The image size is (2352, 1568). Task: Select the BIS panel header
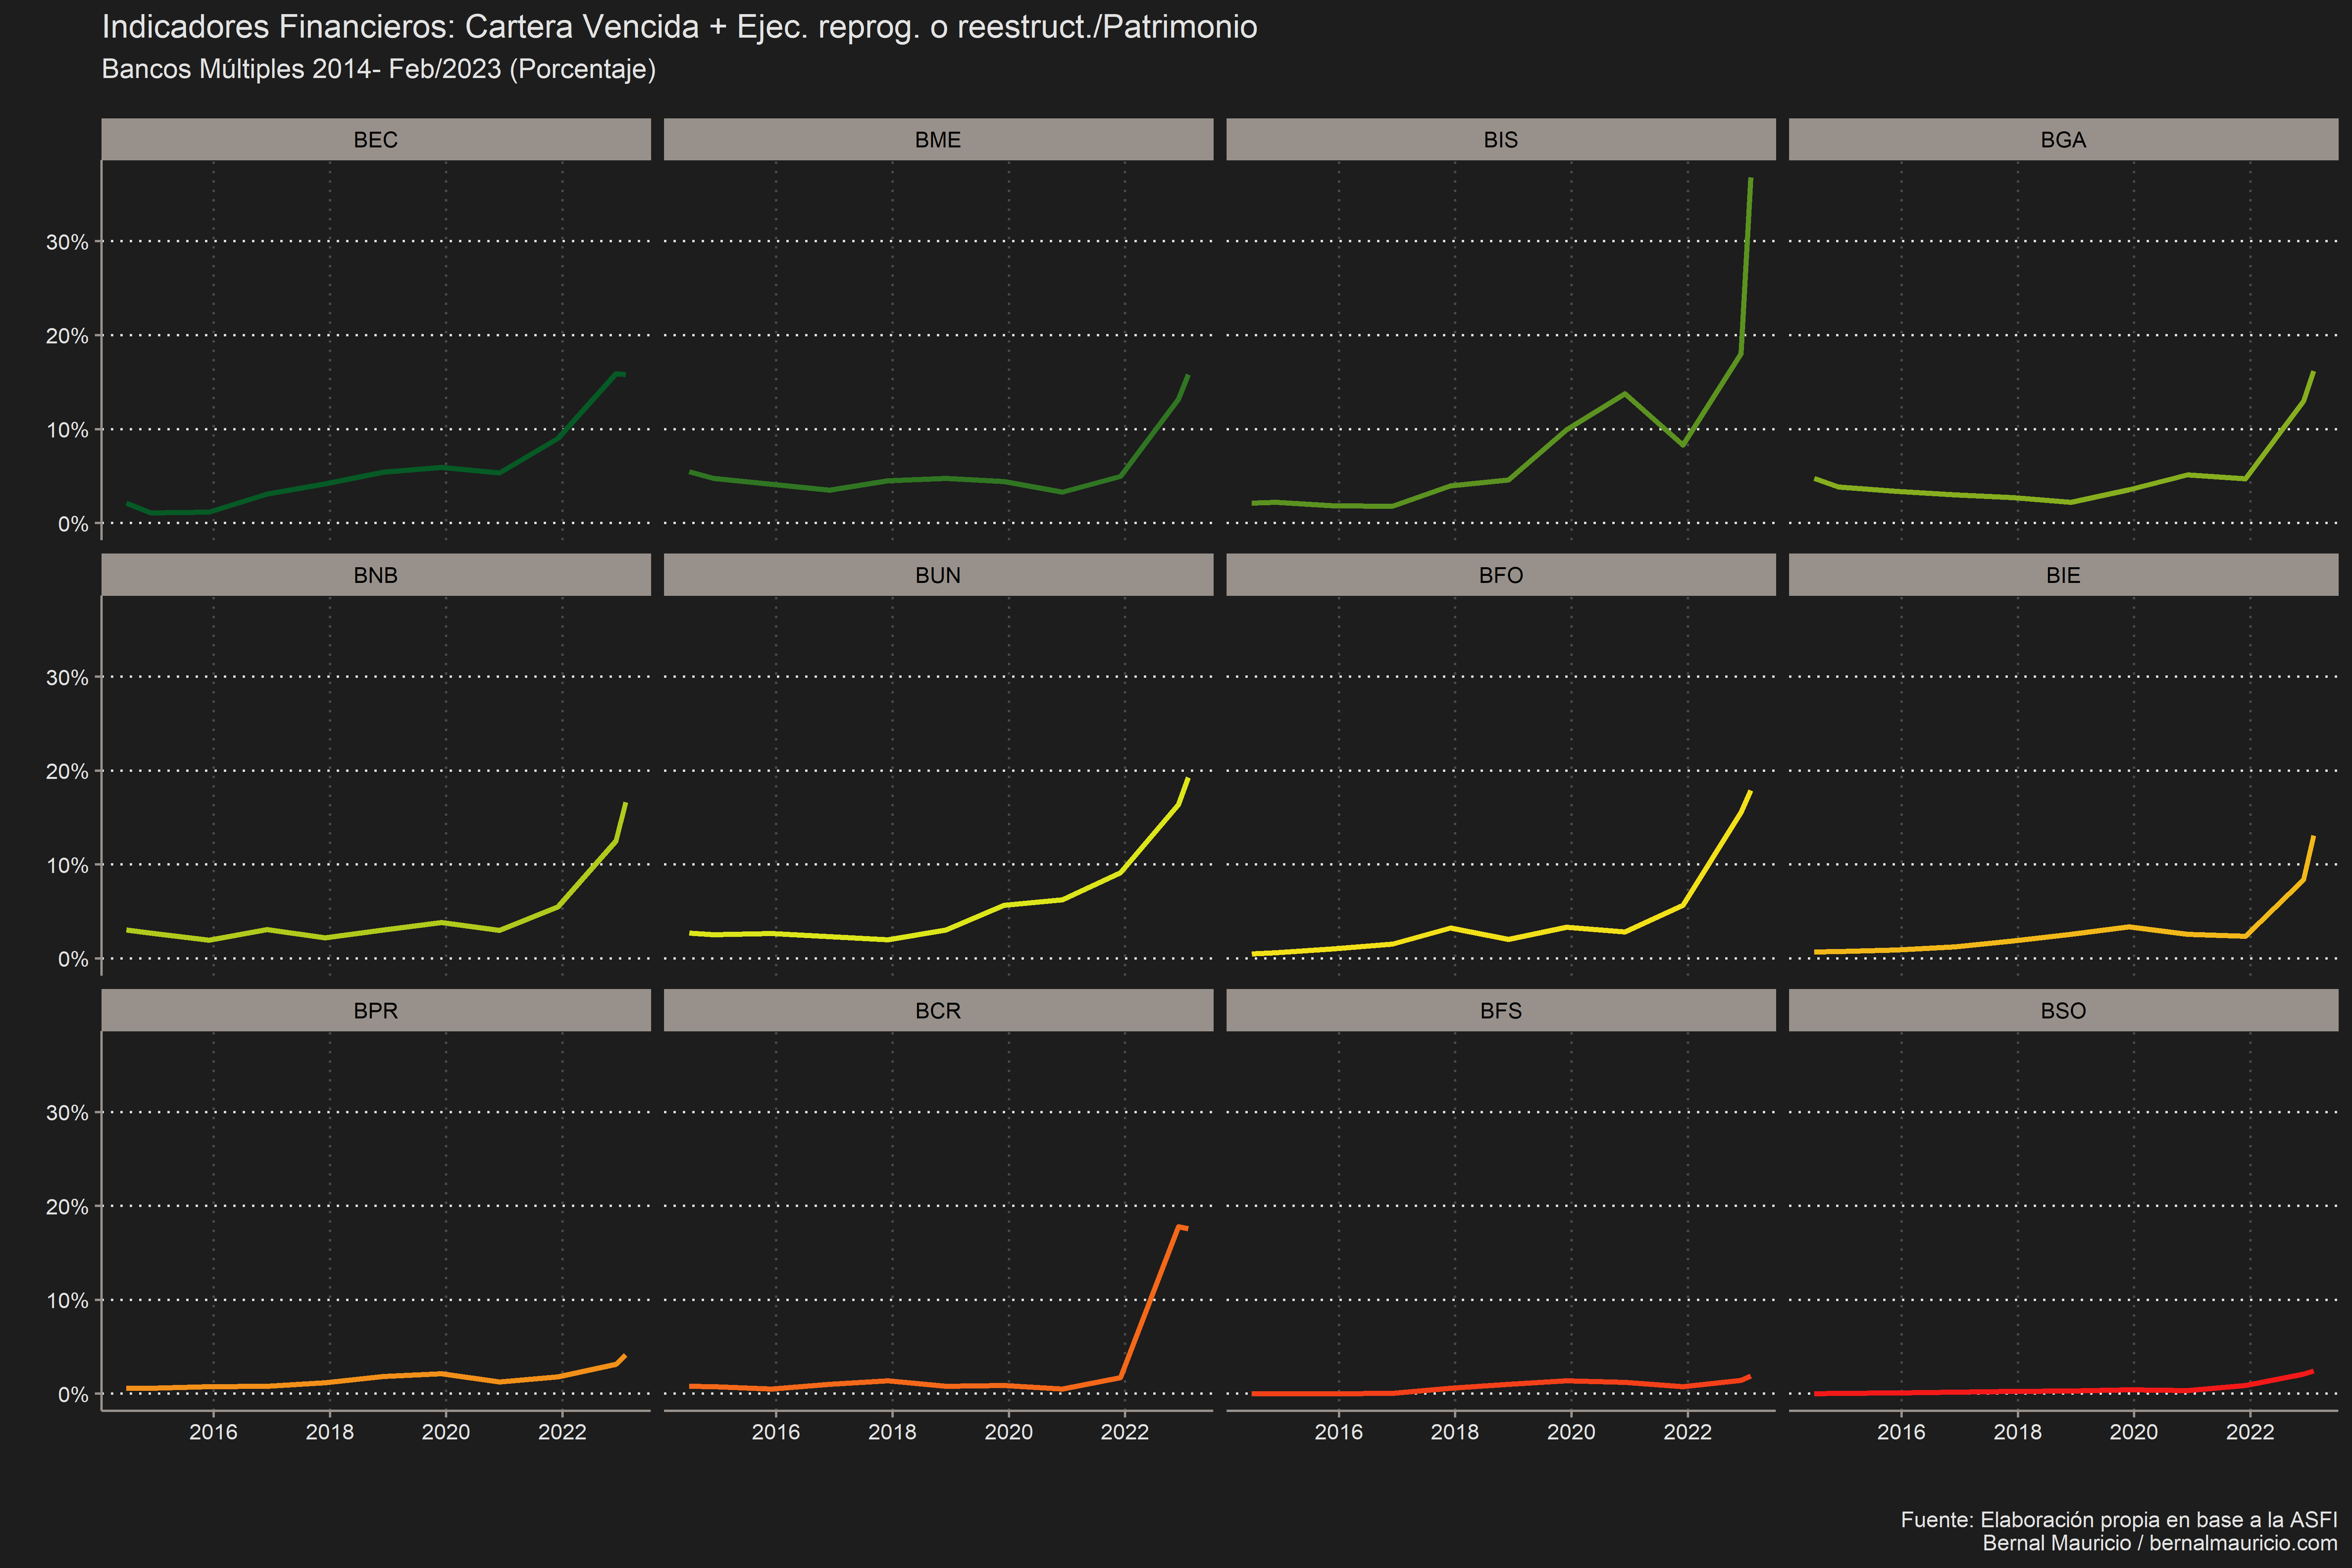(1501, 139)
